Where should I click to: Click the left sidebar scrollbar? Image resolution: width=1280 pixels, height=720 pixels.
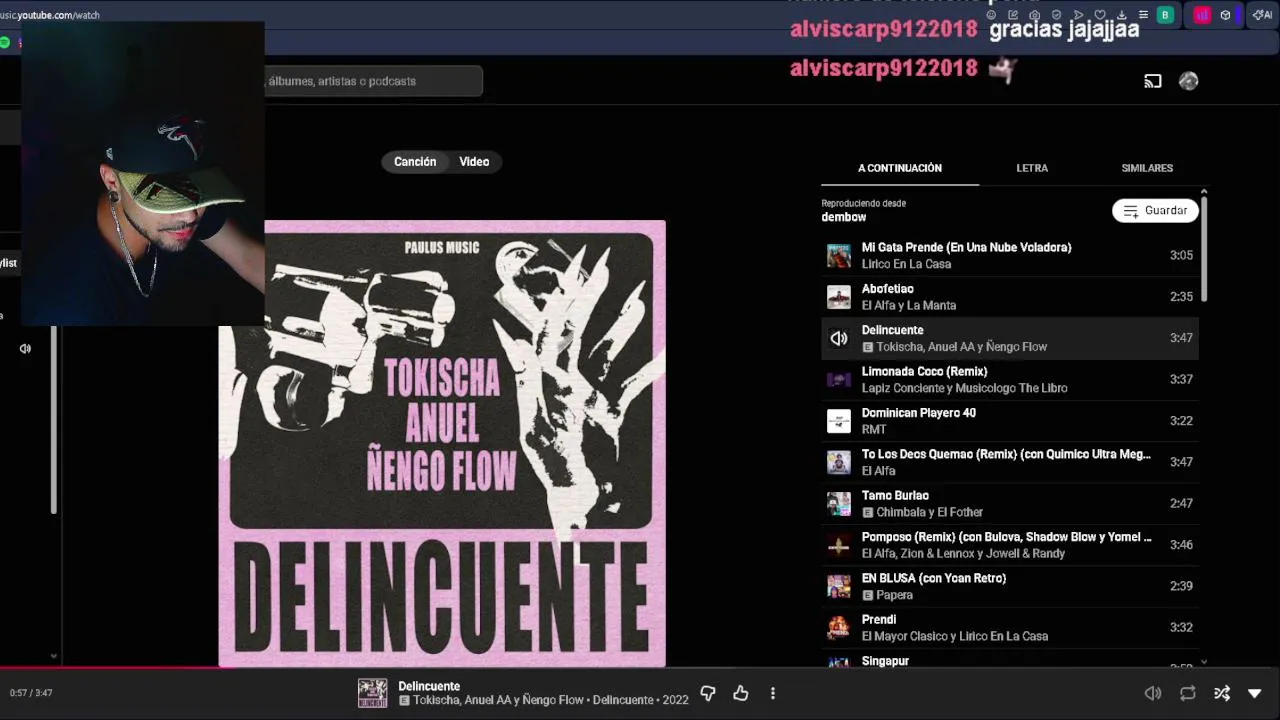point(53,420)
